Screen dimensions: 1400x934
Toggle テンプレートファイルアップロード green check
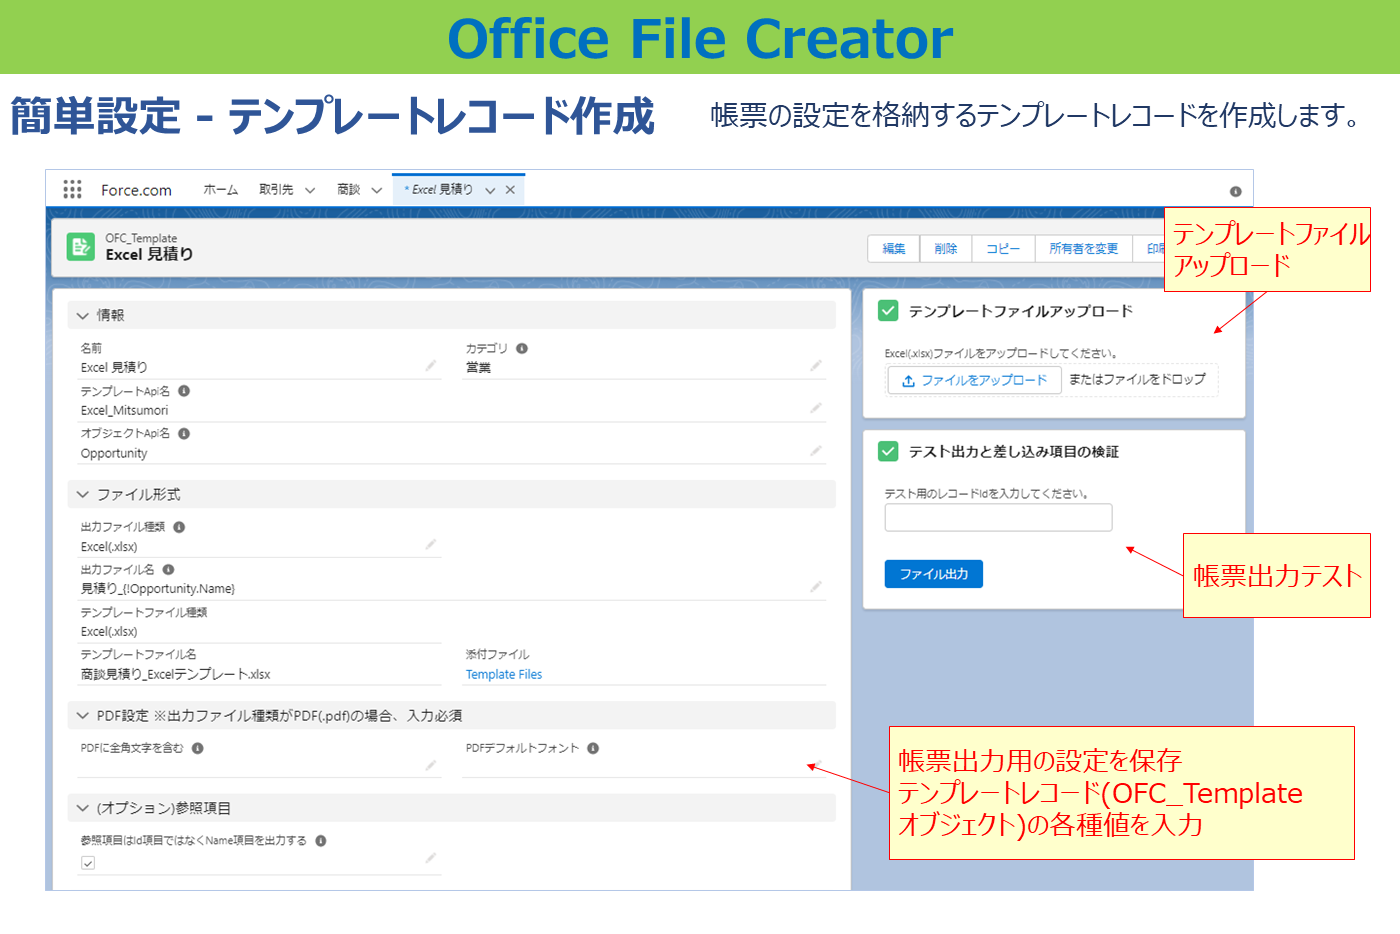[x=888, y=311]
